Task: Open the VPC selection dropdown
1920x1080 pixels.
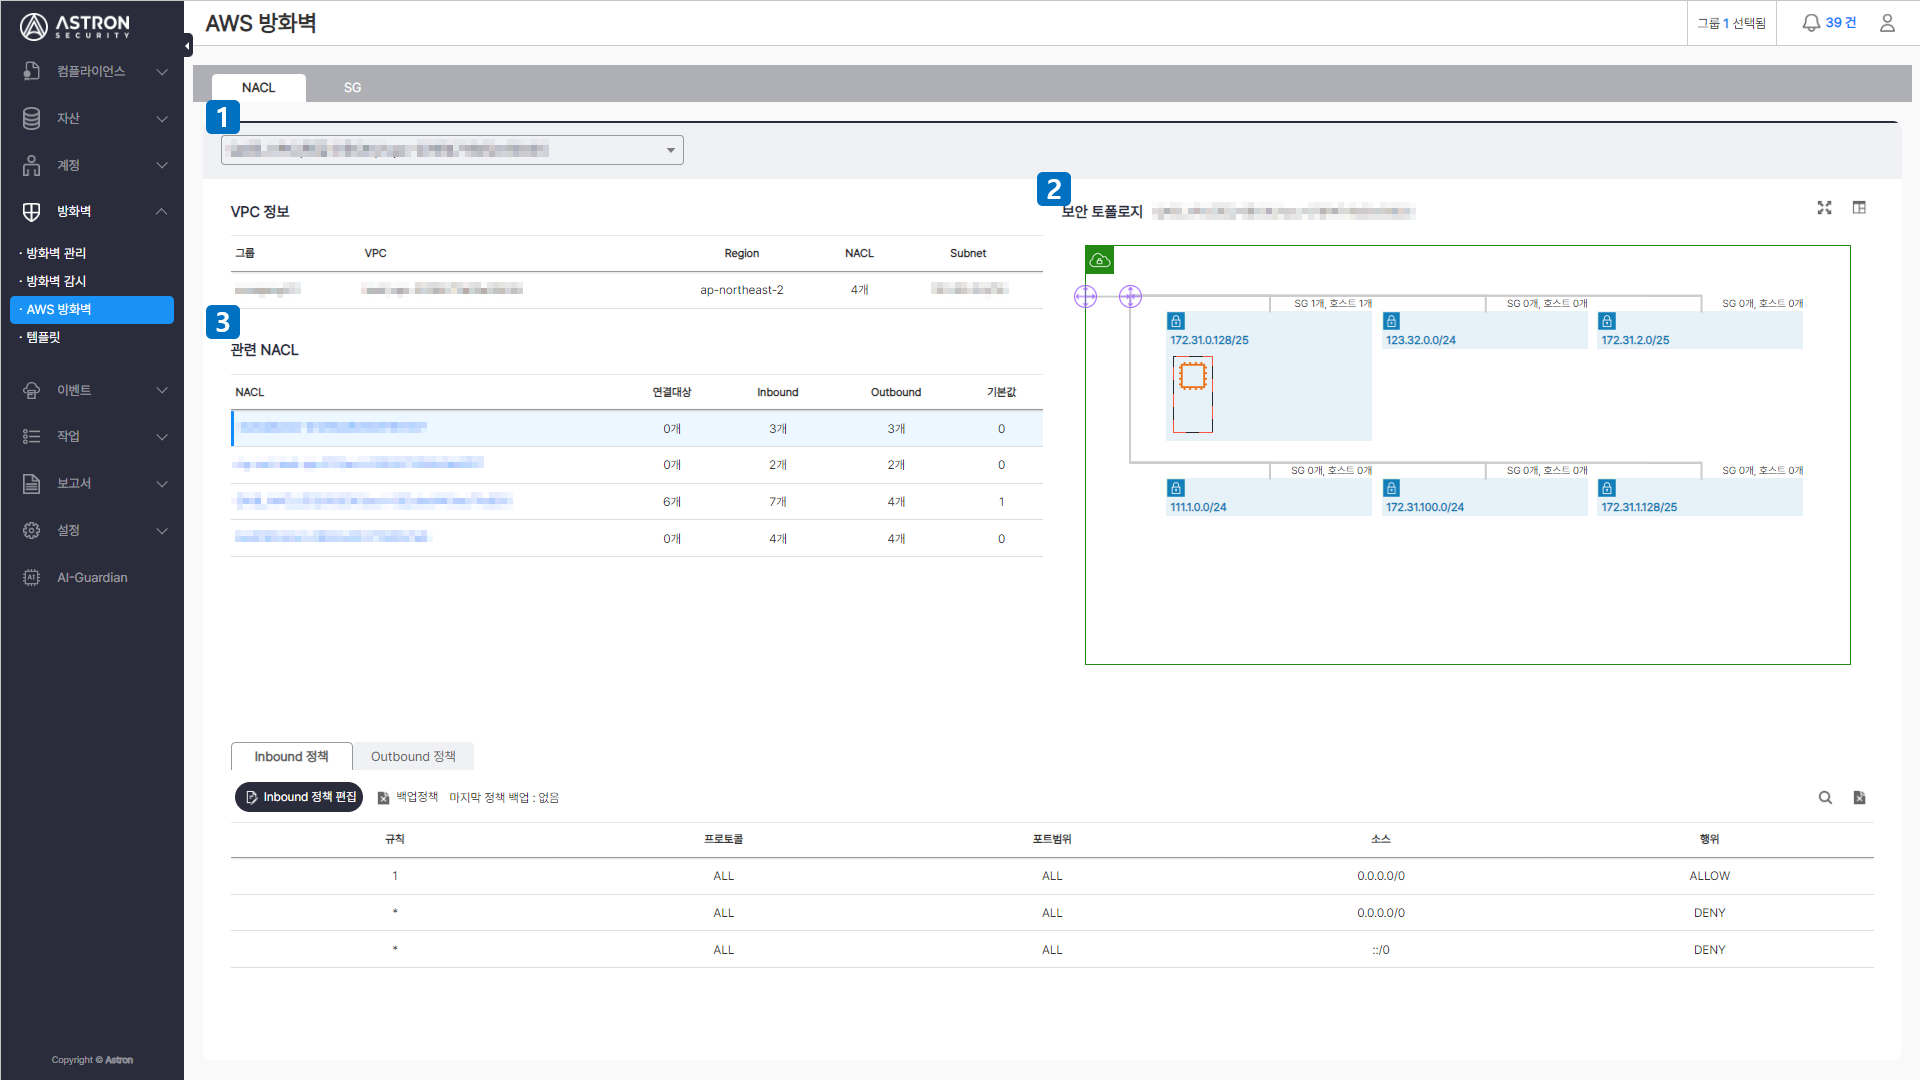Action: (x=452, y=150)
